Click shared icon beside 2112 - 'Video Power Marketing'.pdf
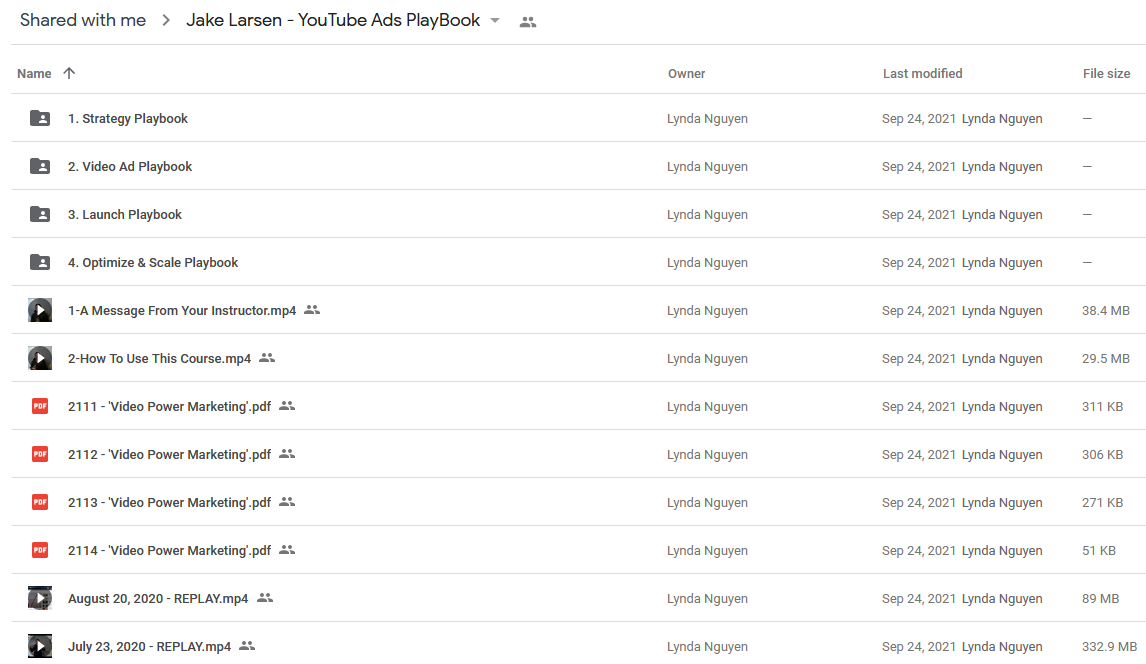Viewport: 1146px width, 664px height. pyautogui.click(x=287, y=454)
